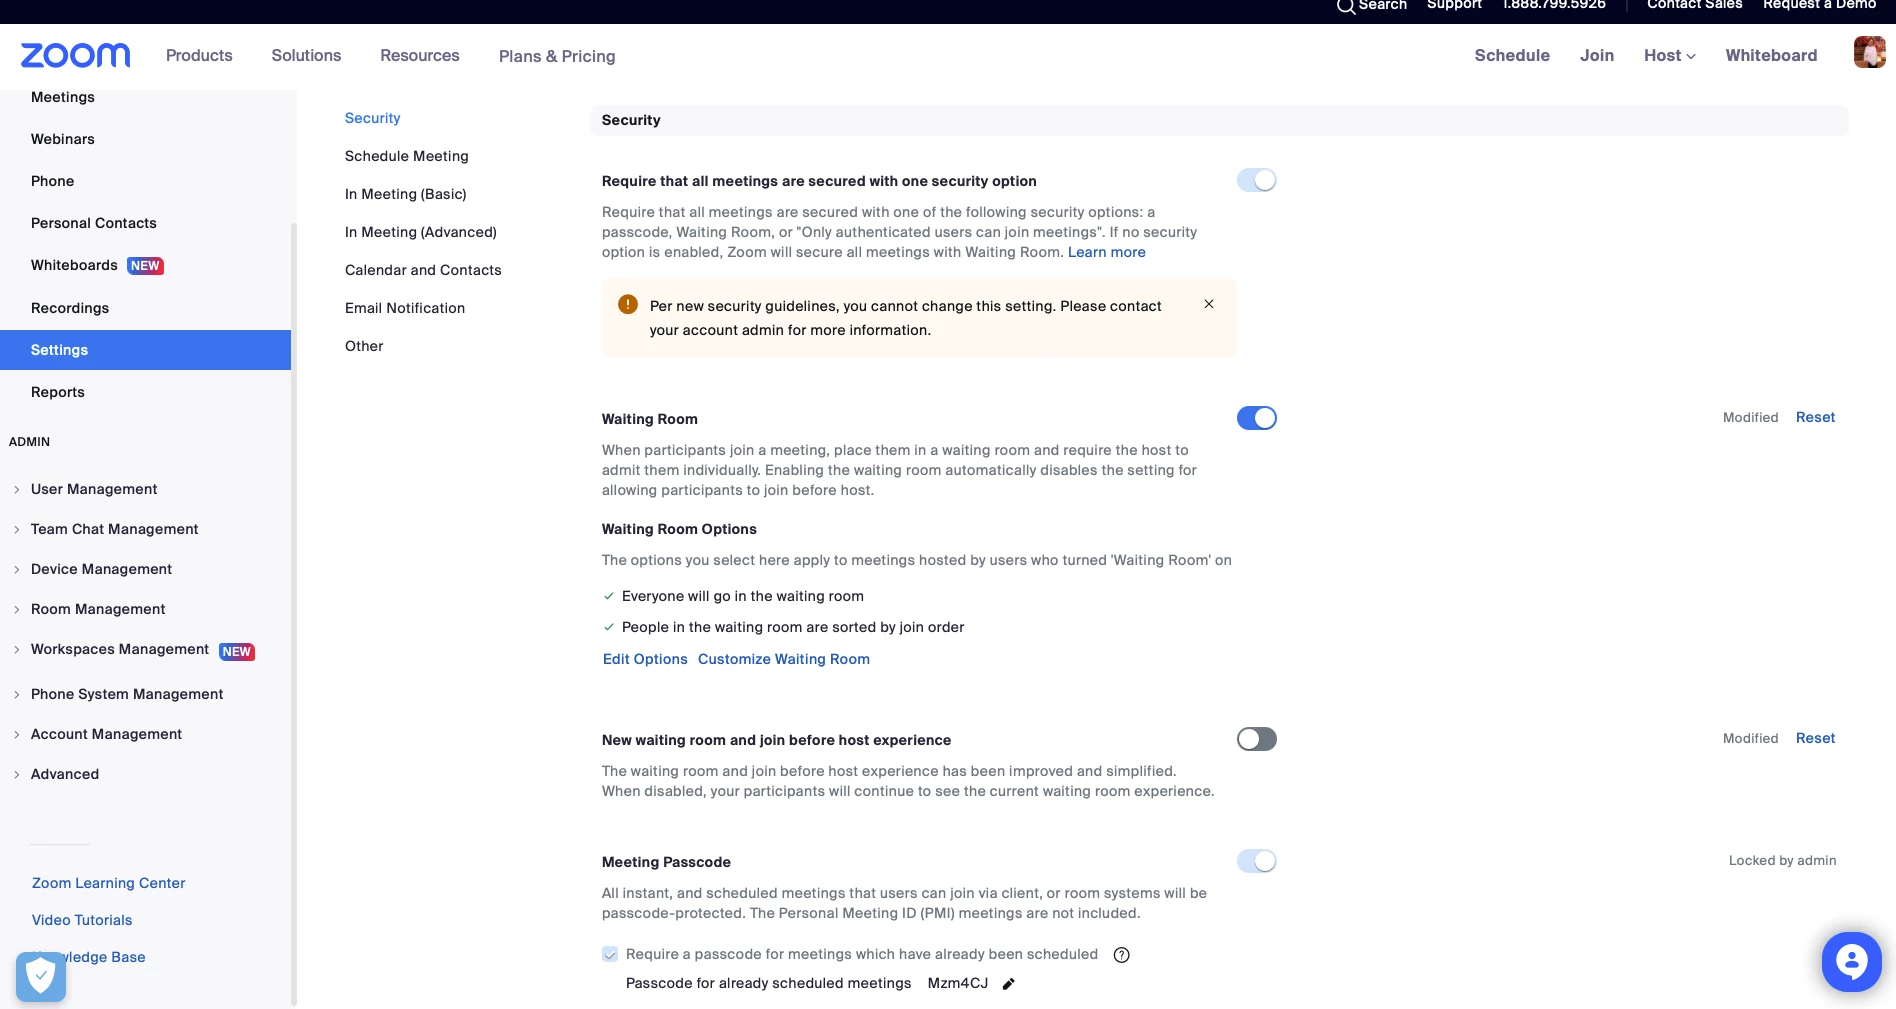Jump to Calendar and Contacts settings
Viewport: 1896px width, 1009px height.
pos(423,270)
